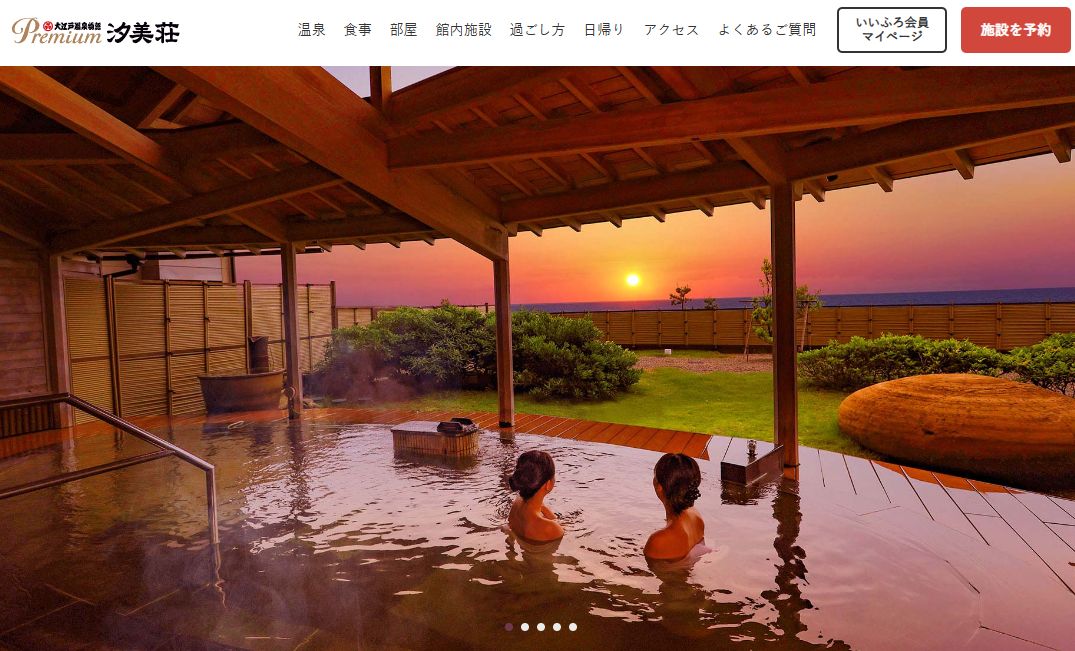Viewport: 1075px width, 651px height.
Task: Click the red 施設を予約 button
Action: coord(1015,30)
